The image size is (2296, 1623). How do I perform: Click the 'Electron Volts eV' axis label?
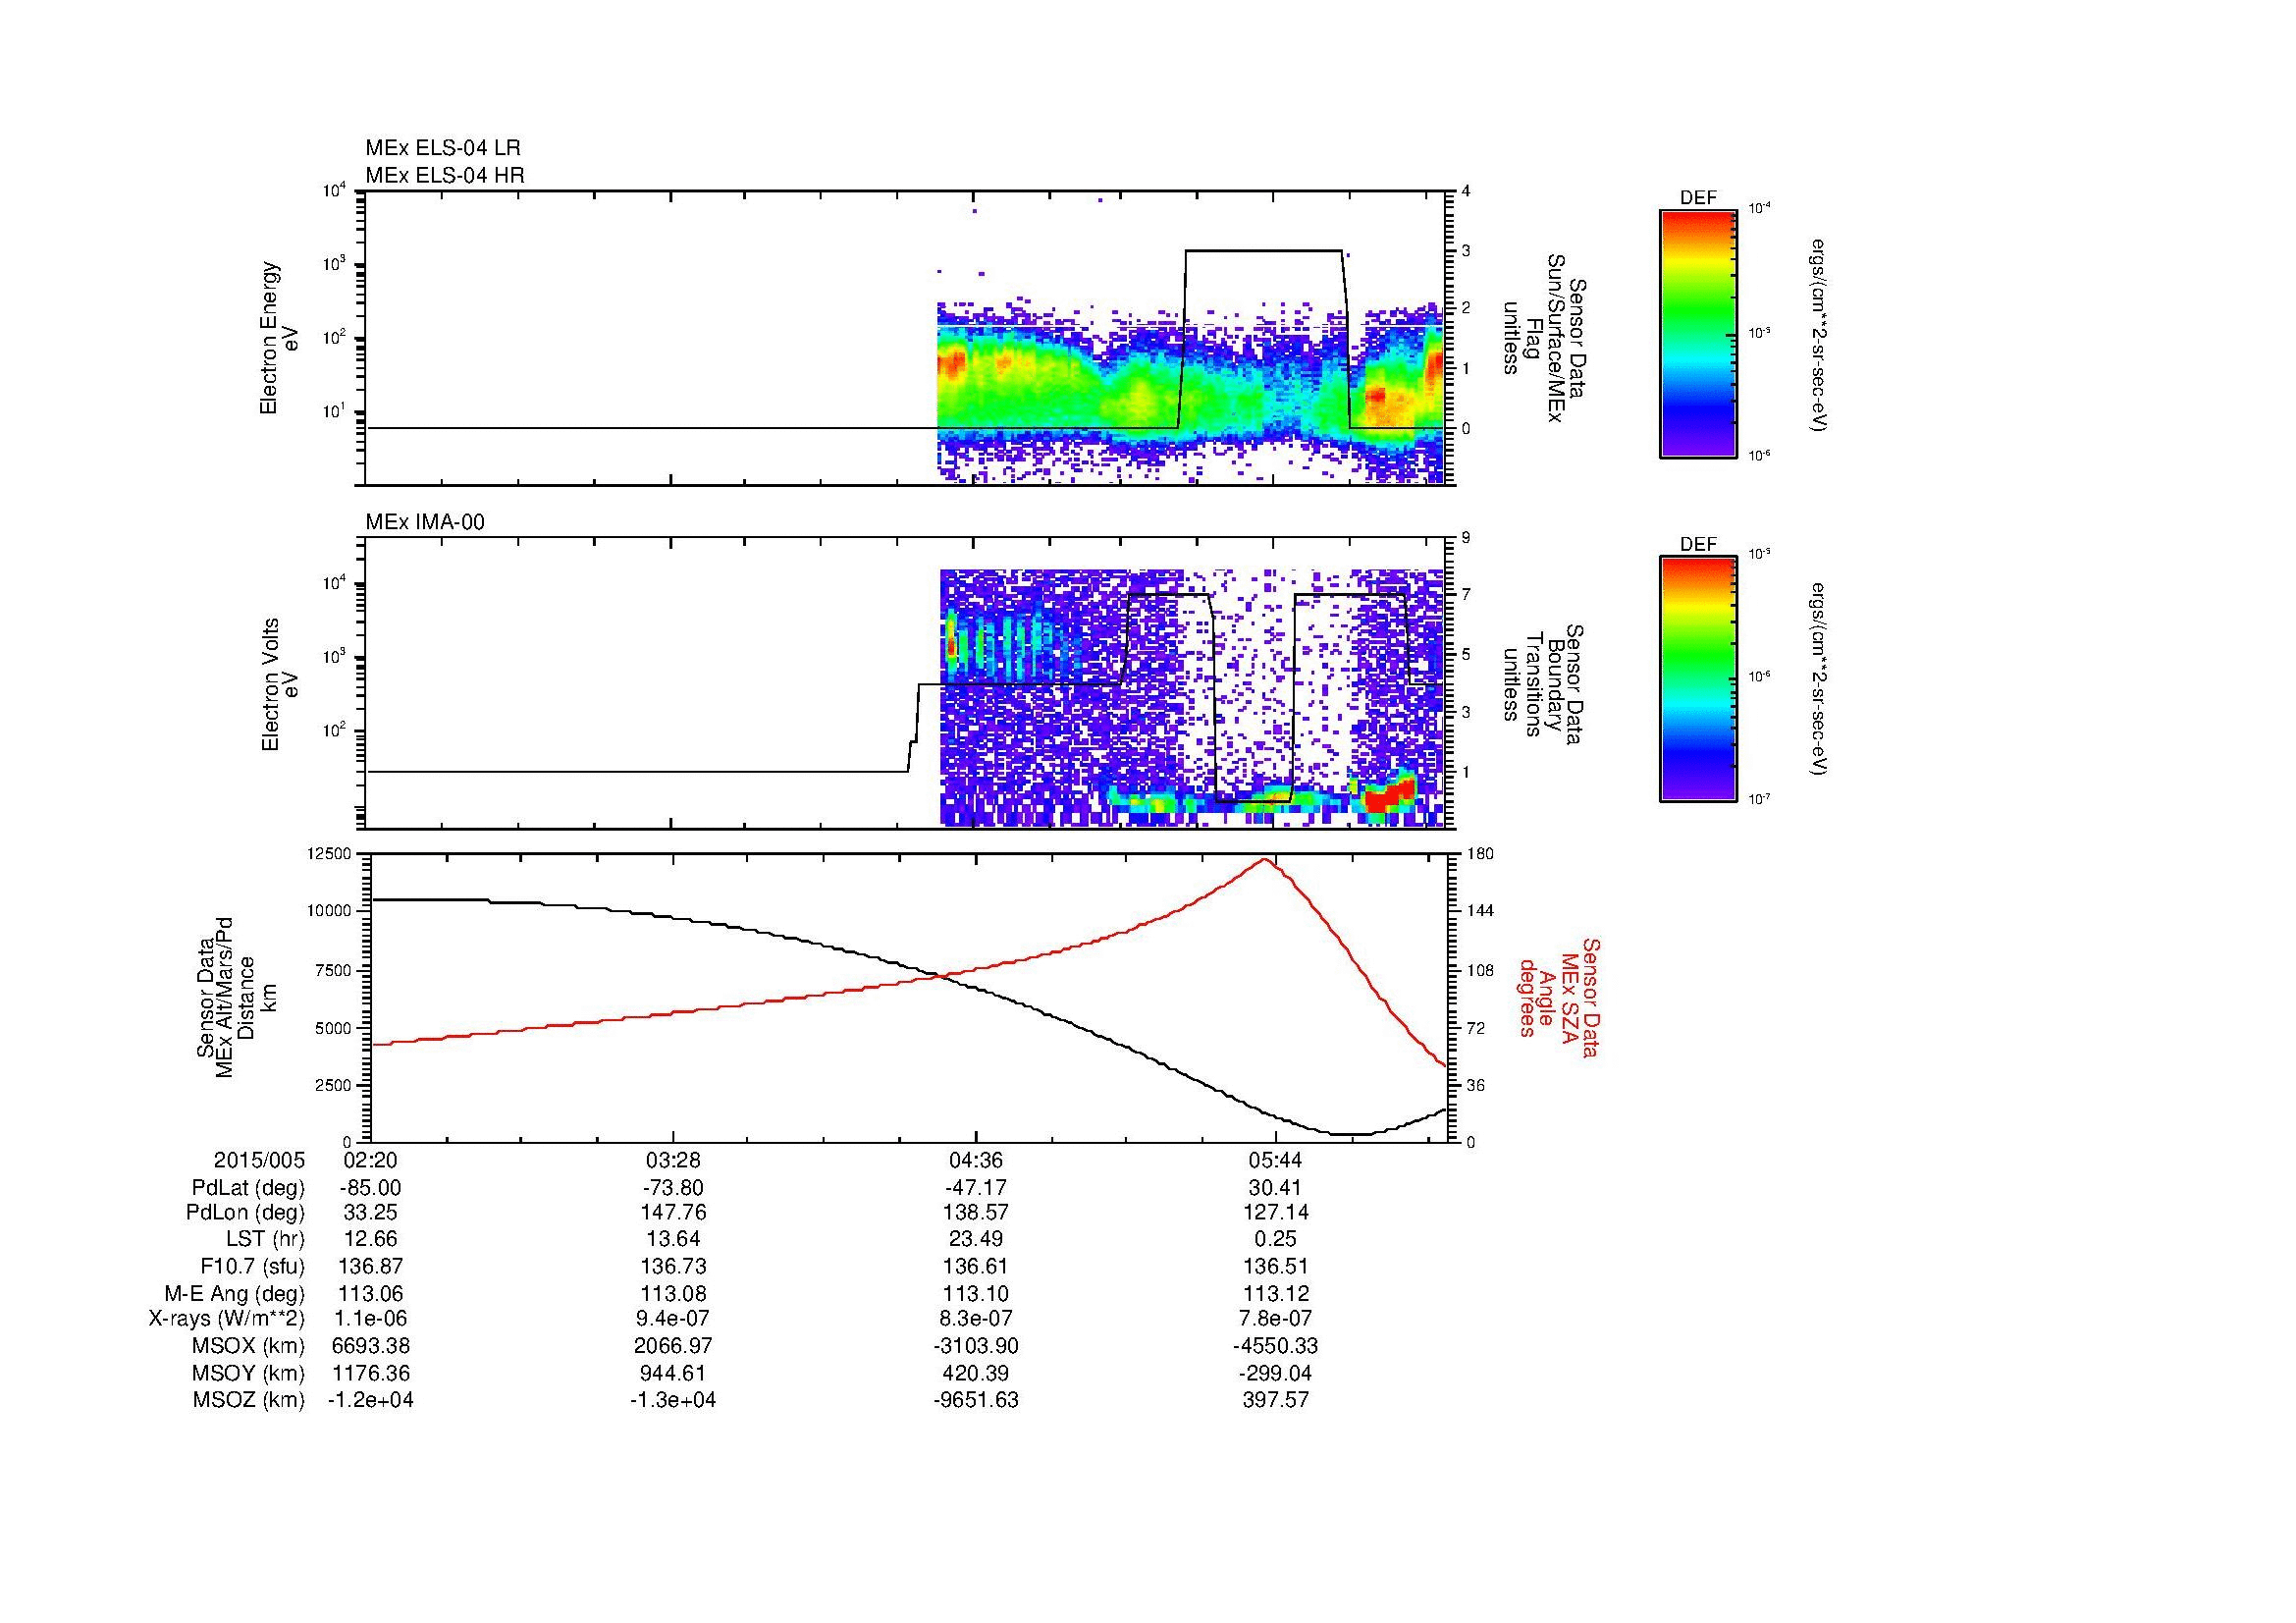pyautogui.click(x=280, y=684)
